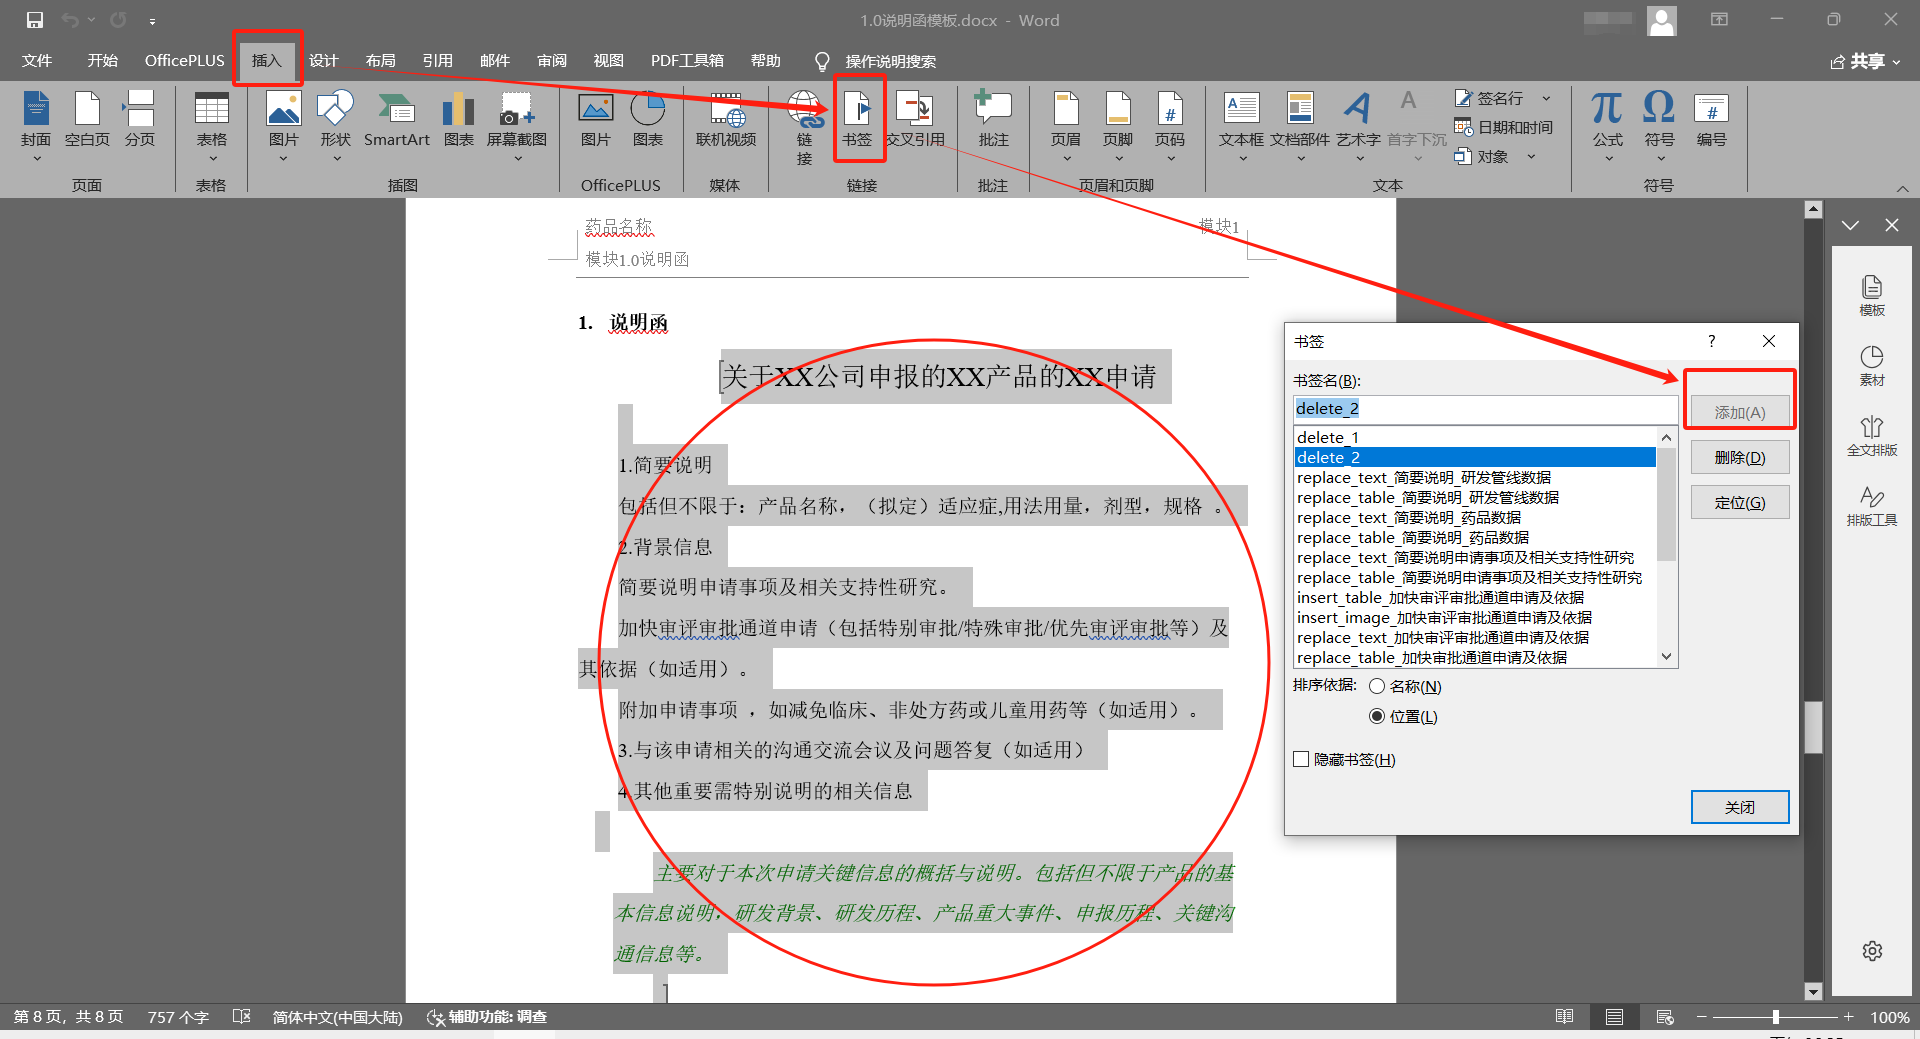
Task: Click the Save icon in title bar
Action: (x=35, y=20)
